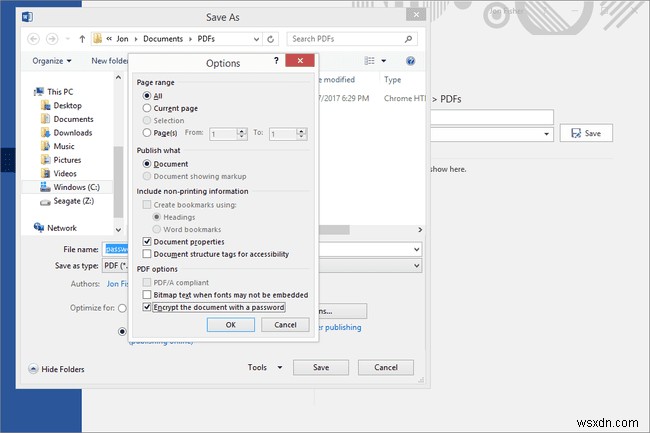Select the Optimize for radio button
The width and height of the screenshot is (650, 433).
click(122, 308)
